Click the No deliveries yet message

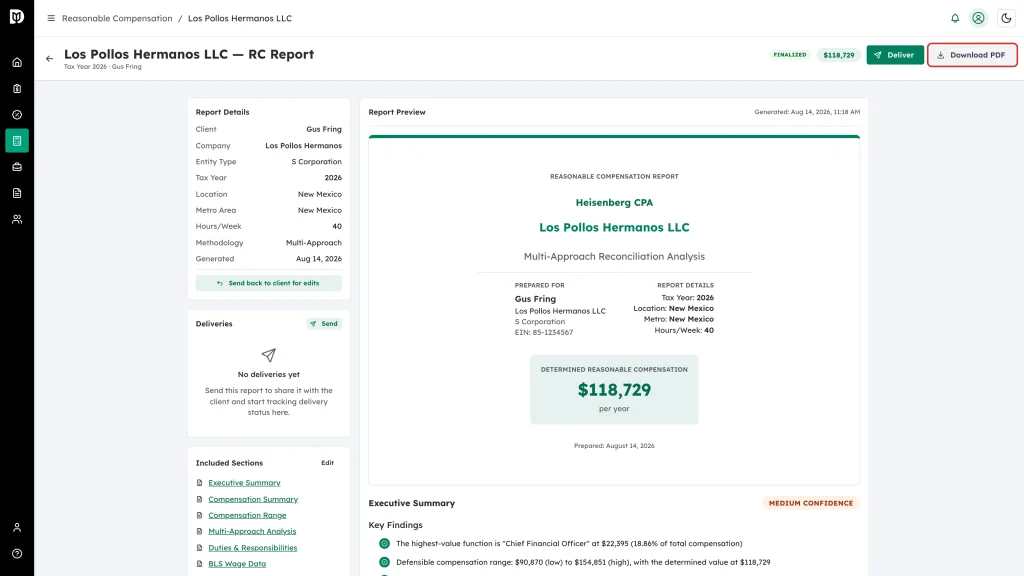tap(268, 375)
